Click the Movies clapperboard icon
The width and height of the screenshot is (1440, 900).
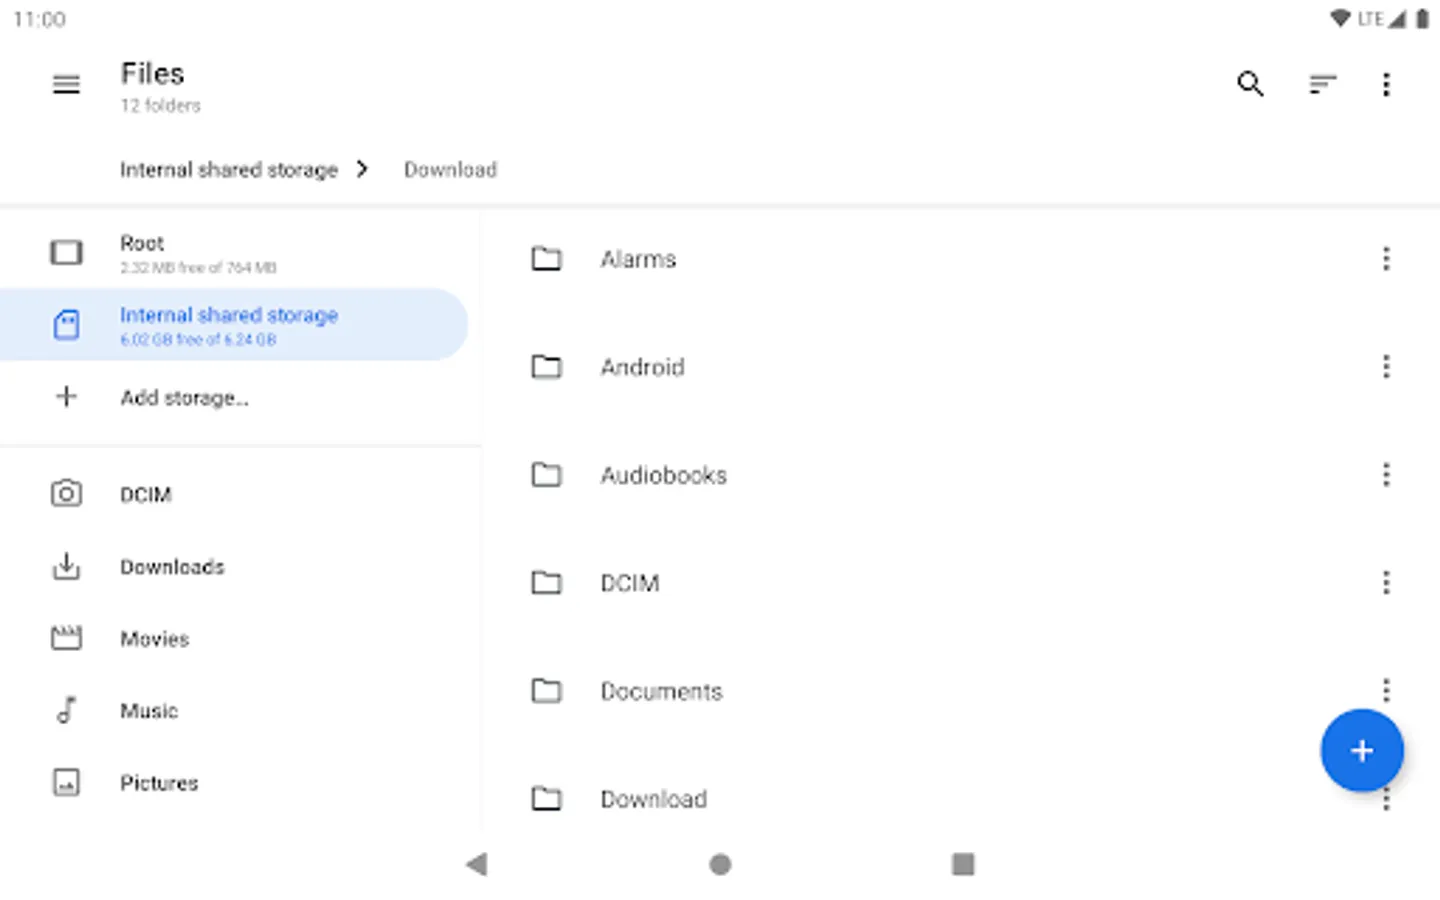[x=66, y=638]
